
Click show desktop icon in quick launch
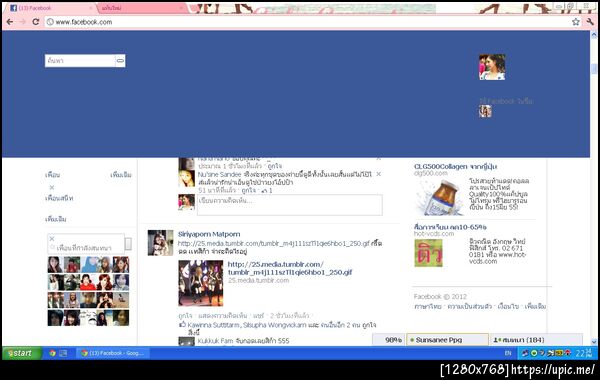pos(63,353)
